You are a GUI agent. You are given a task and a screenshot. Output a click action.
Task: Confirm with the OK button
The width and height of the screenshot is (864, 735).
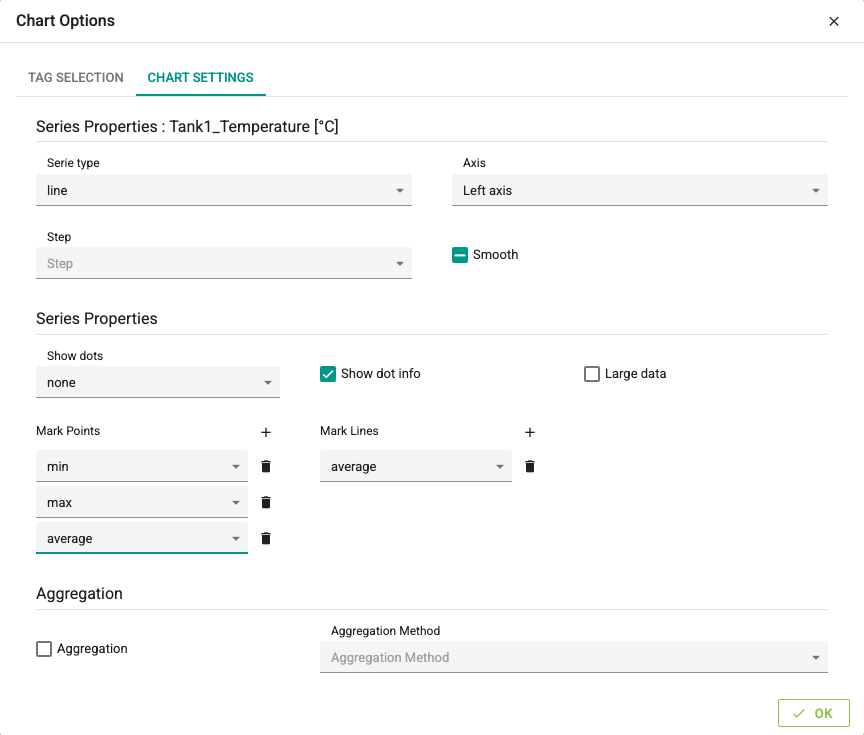pos(813,713)
